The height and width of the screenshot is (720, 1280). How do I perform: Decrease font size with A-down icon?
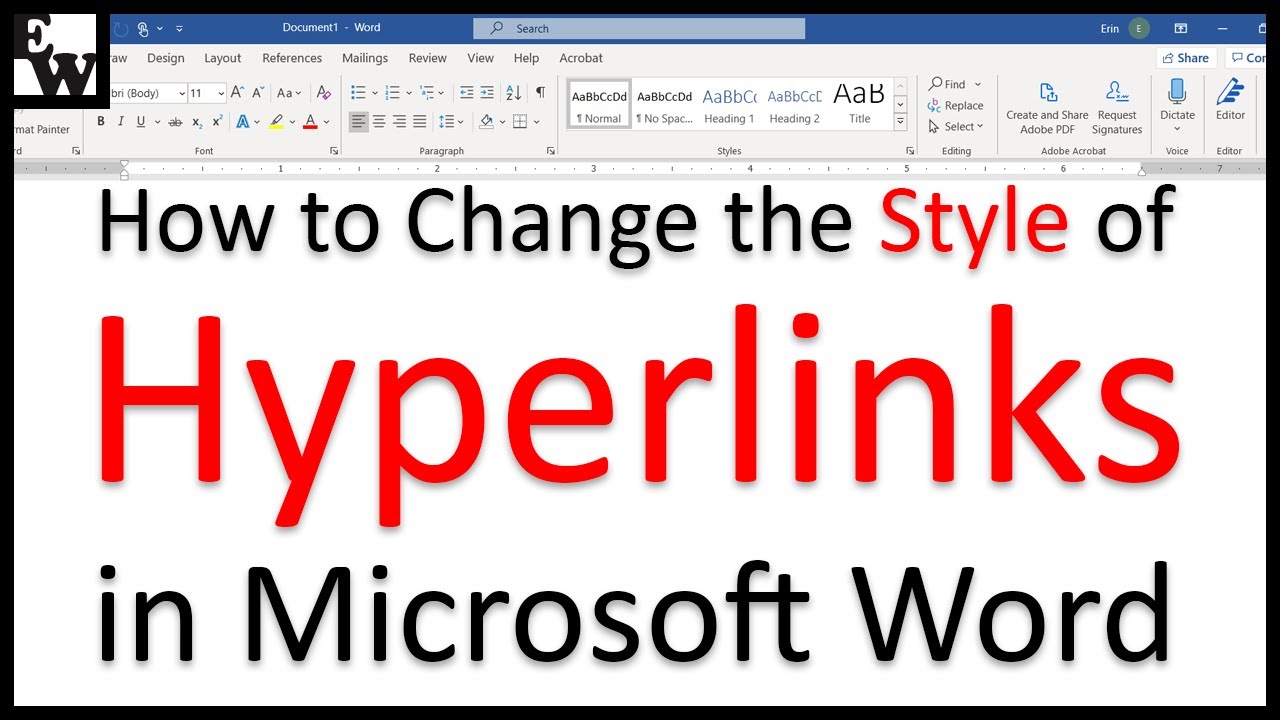pyautogui.click(x=257, y=93)
